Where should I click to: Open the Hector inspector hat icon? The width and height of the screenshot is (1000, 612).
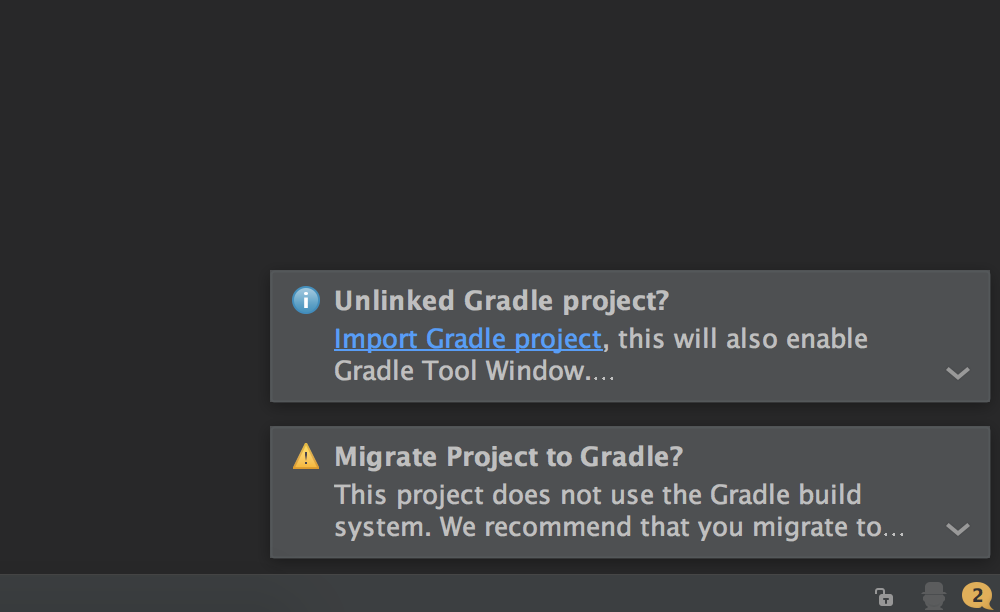(x=934, y=596)
